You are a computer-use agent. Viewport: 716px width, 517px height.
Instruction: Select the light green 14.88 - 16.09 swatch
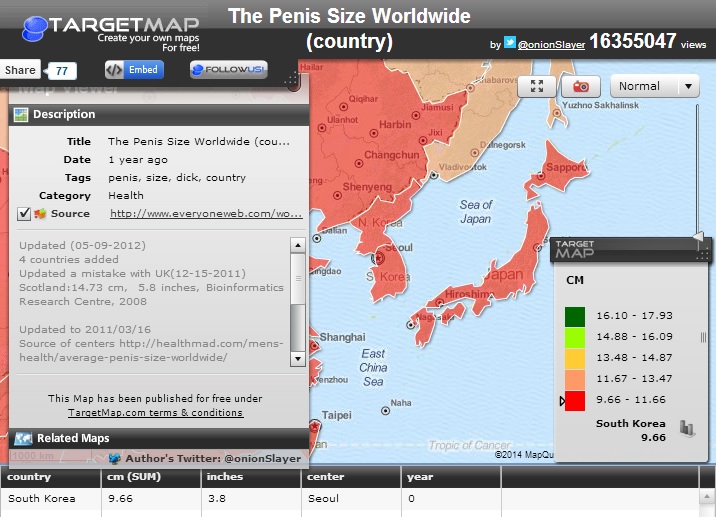[574, 338]
